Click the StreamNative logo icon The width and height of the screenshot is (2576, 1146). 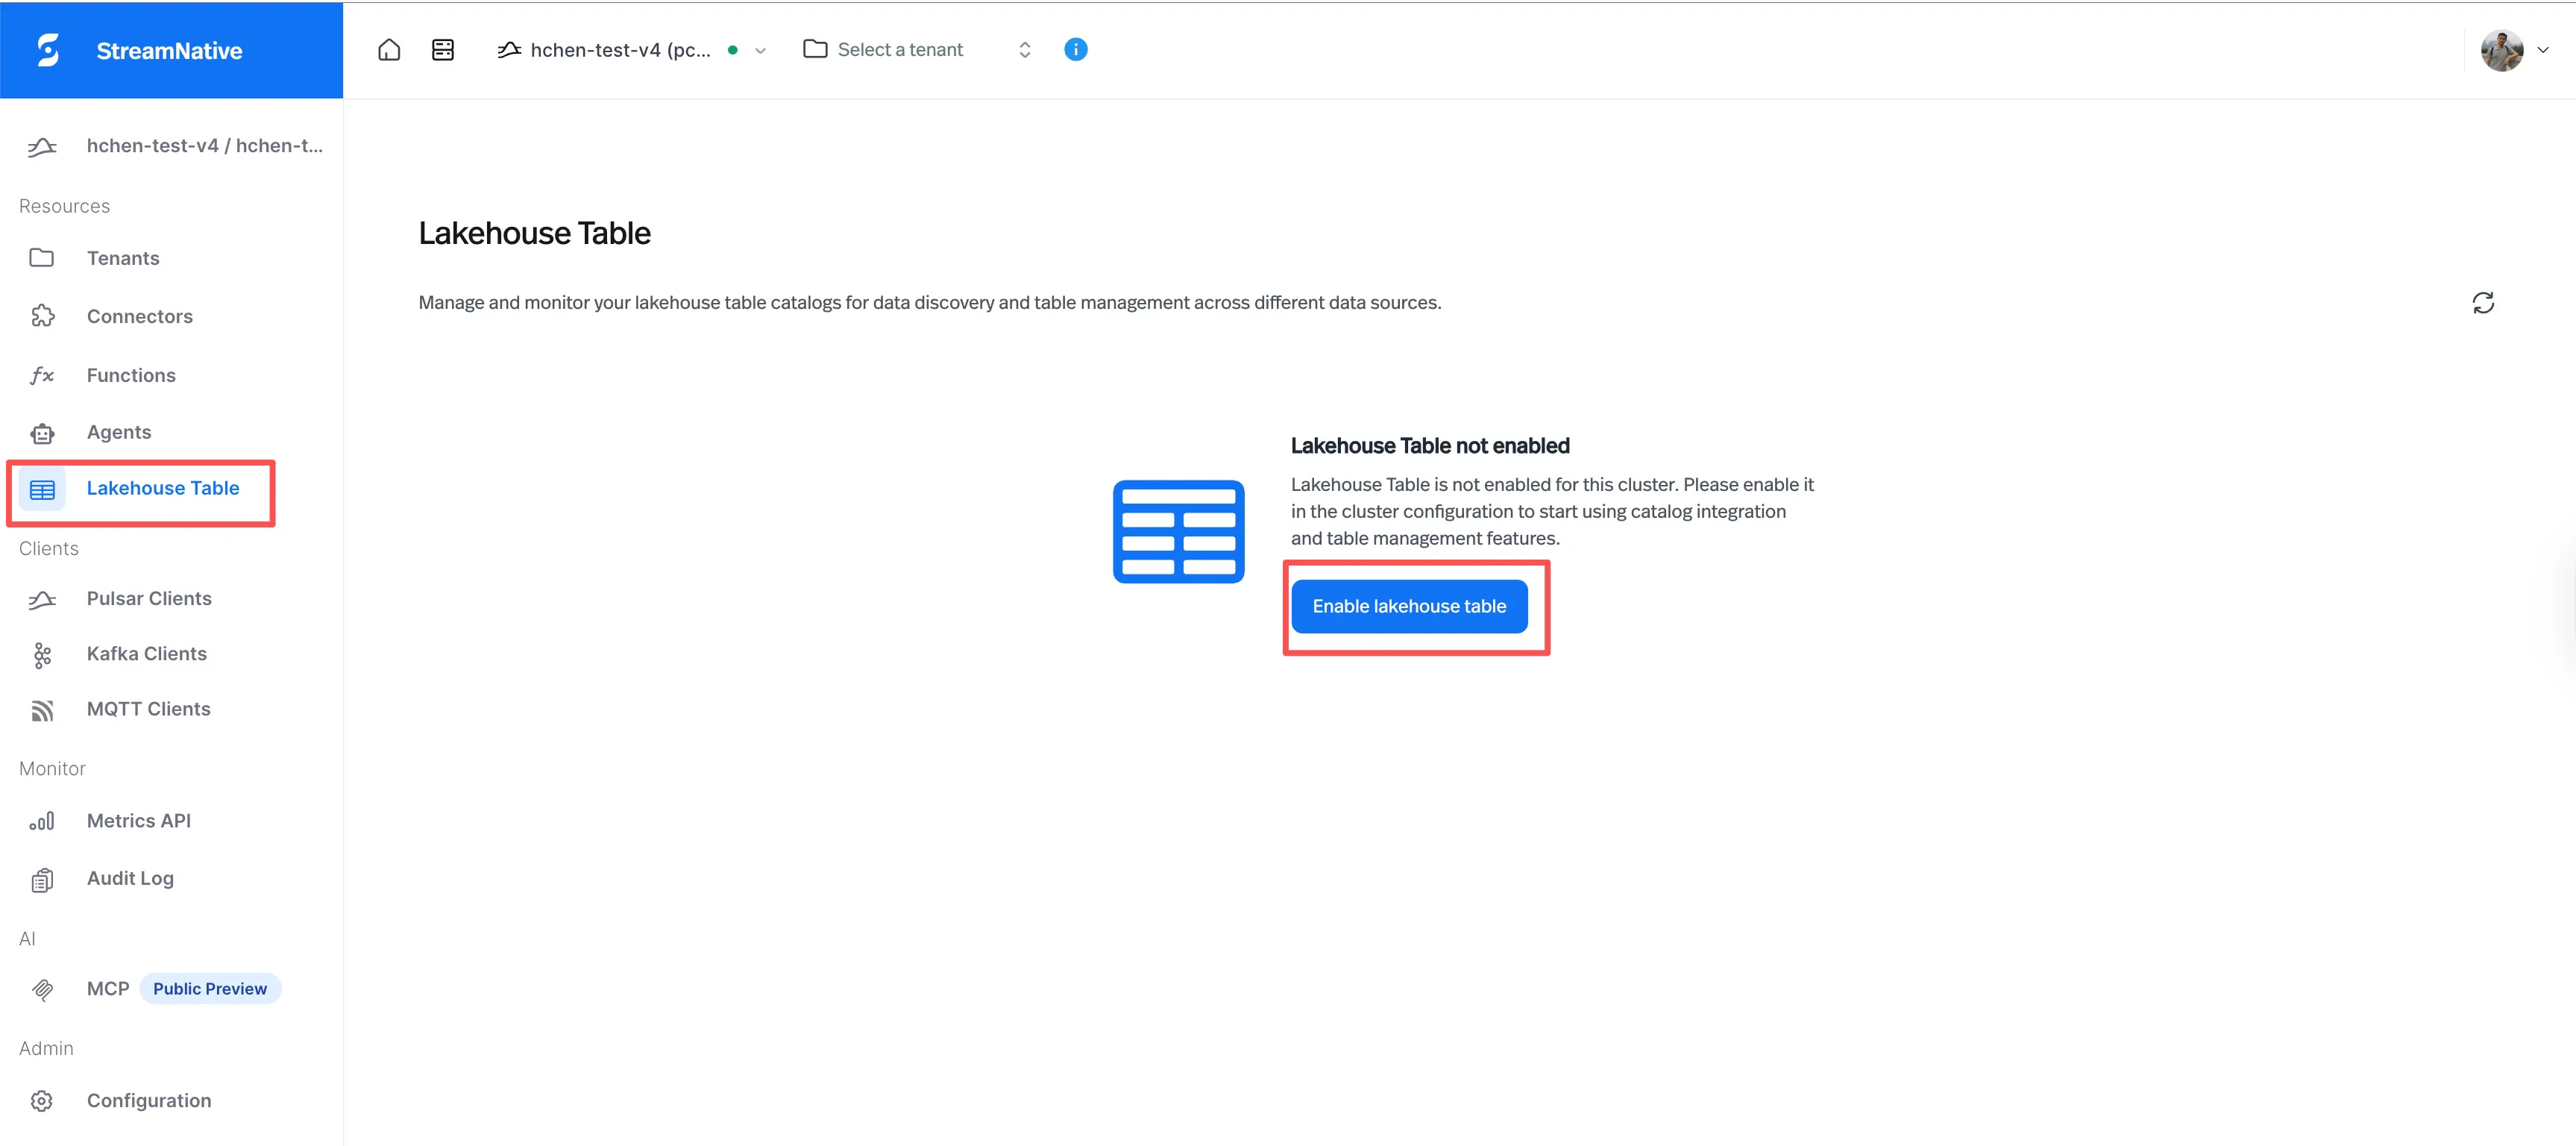48,50
